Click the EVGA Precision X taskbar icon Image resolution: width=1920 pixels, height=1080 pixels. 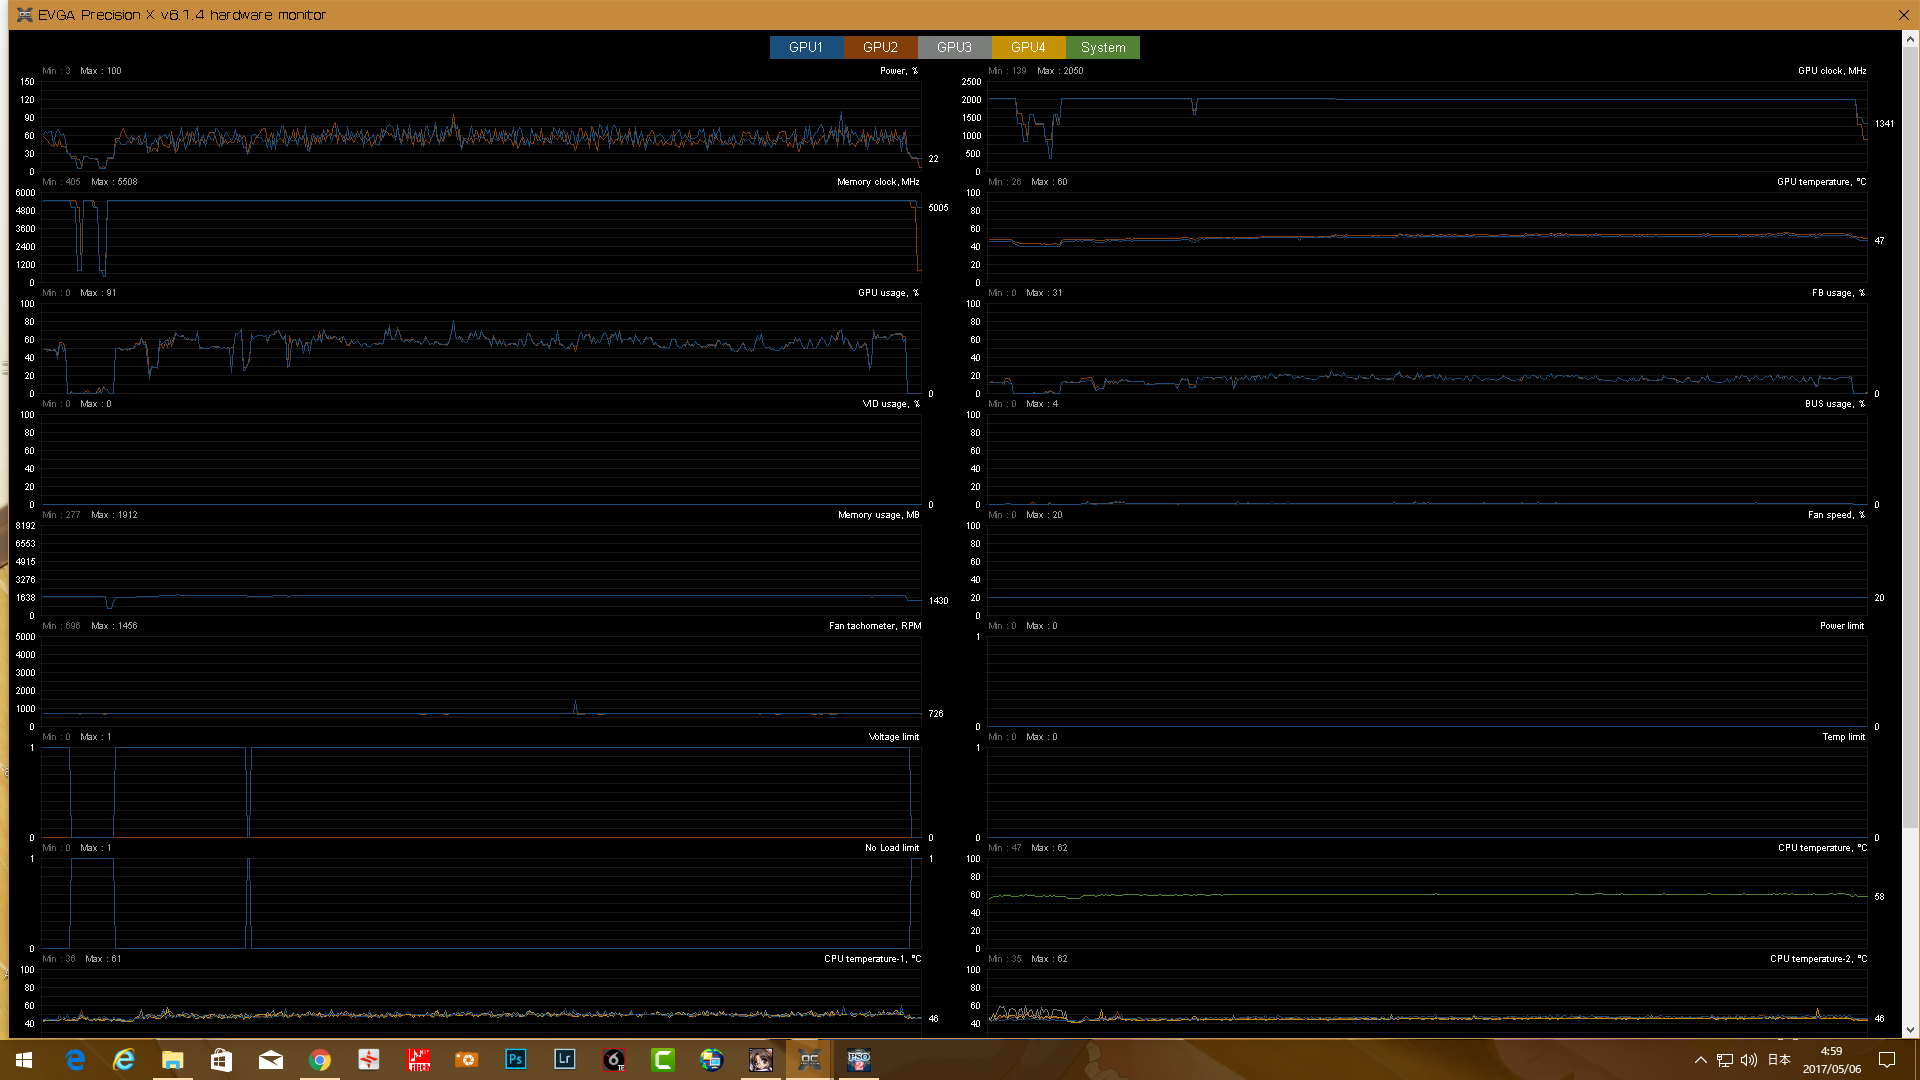809,1060
